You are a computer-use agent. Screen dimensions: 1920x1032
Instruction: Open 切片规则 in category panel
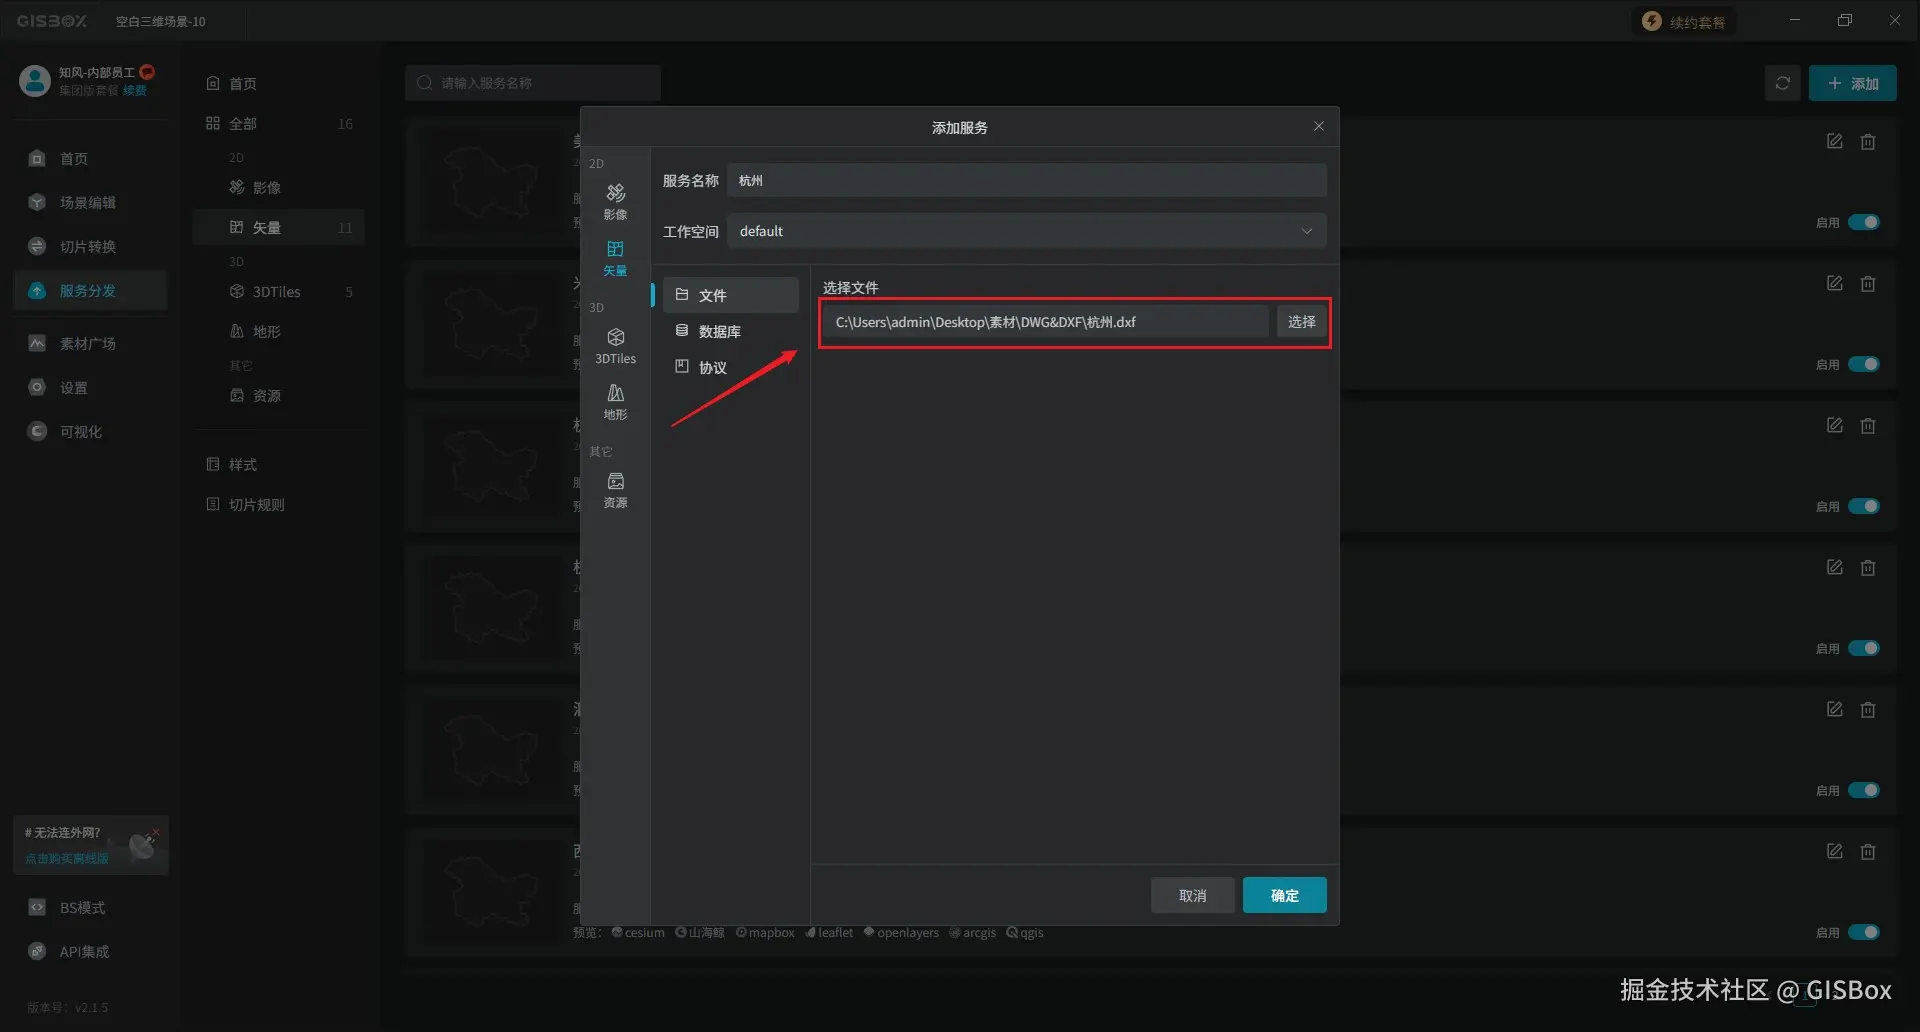tap(280, 505)
